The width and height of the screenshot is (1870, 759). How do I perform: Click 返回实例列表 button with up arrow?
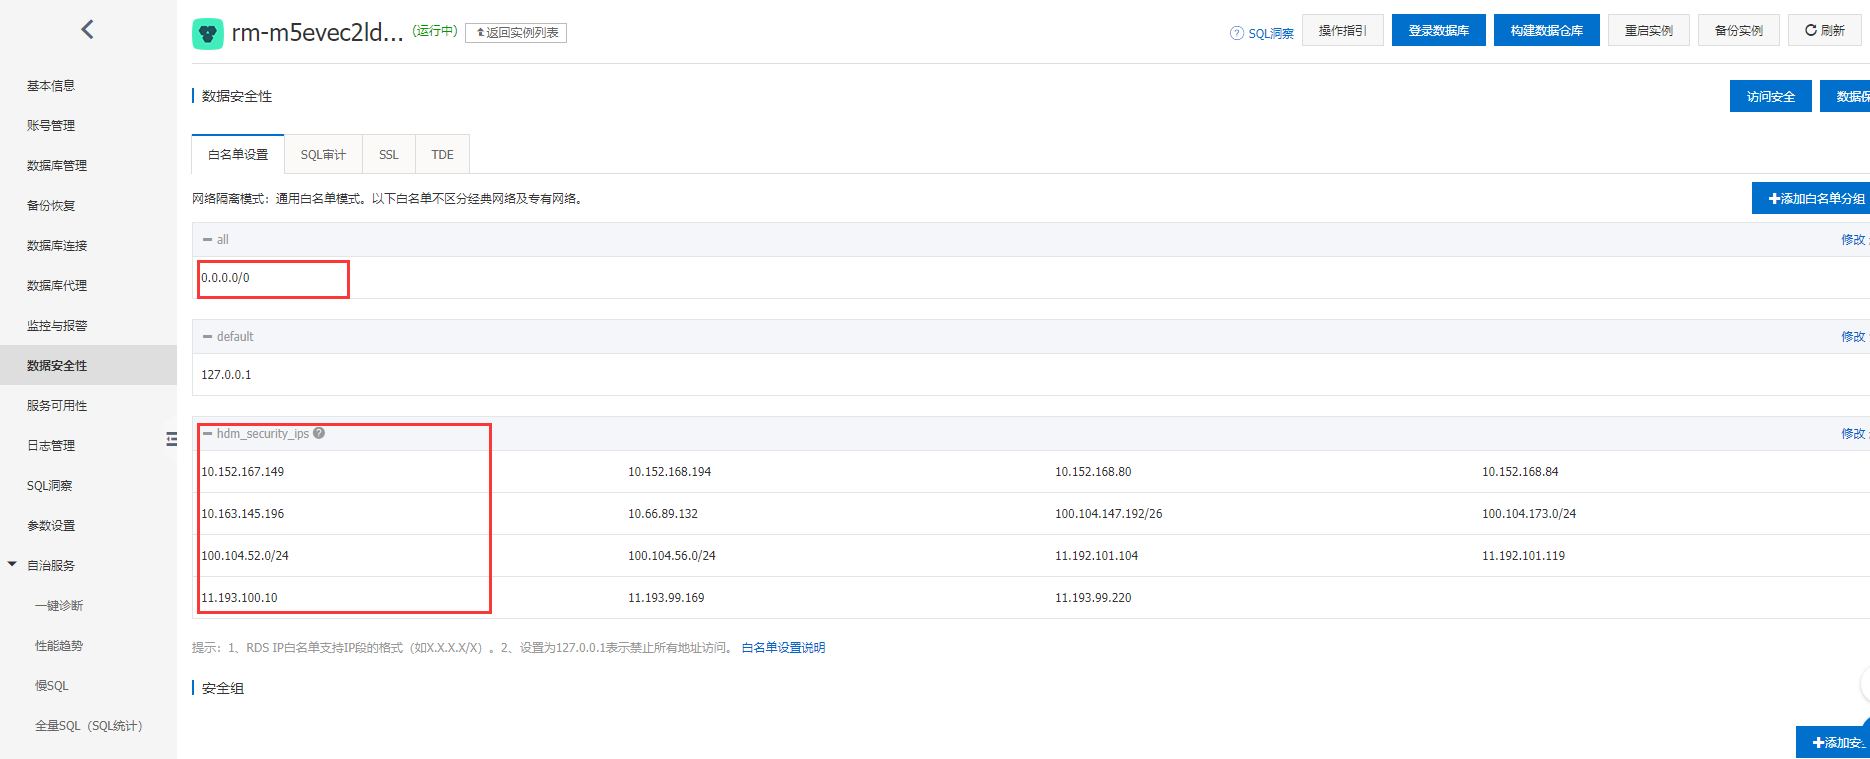tap(516, 33)
